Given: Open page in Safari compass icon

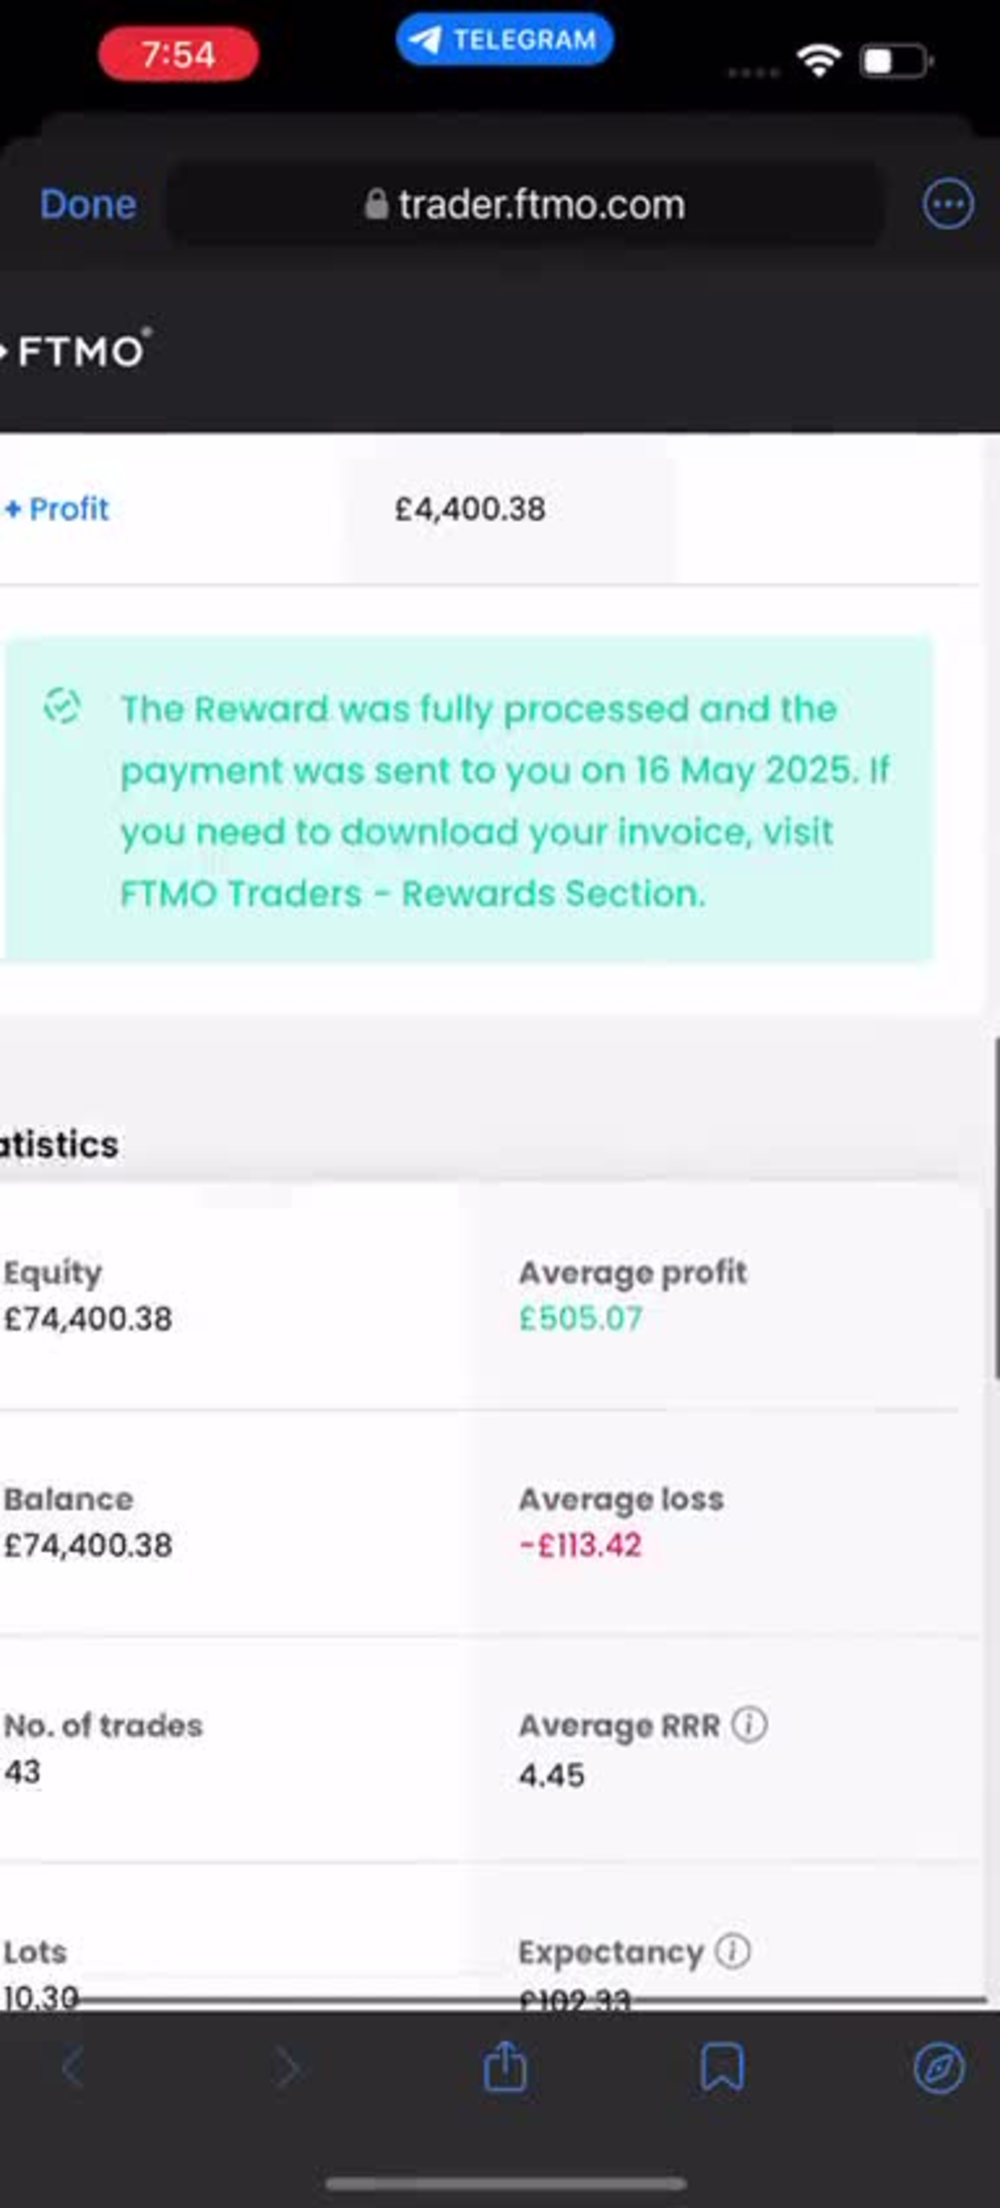Looking at the screenshot, I should coord(939,2067).
